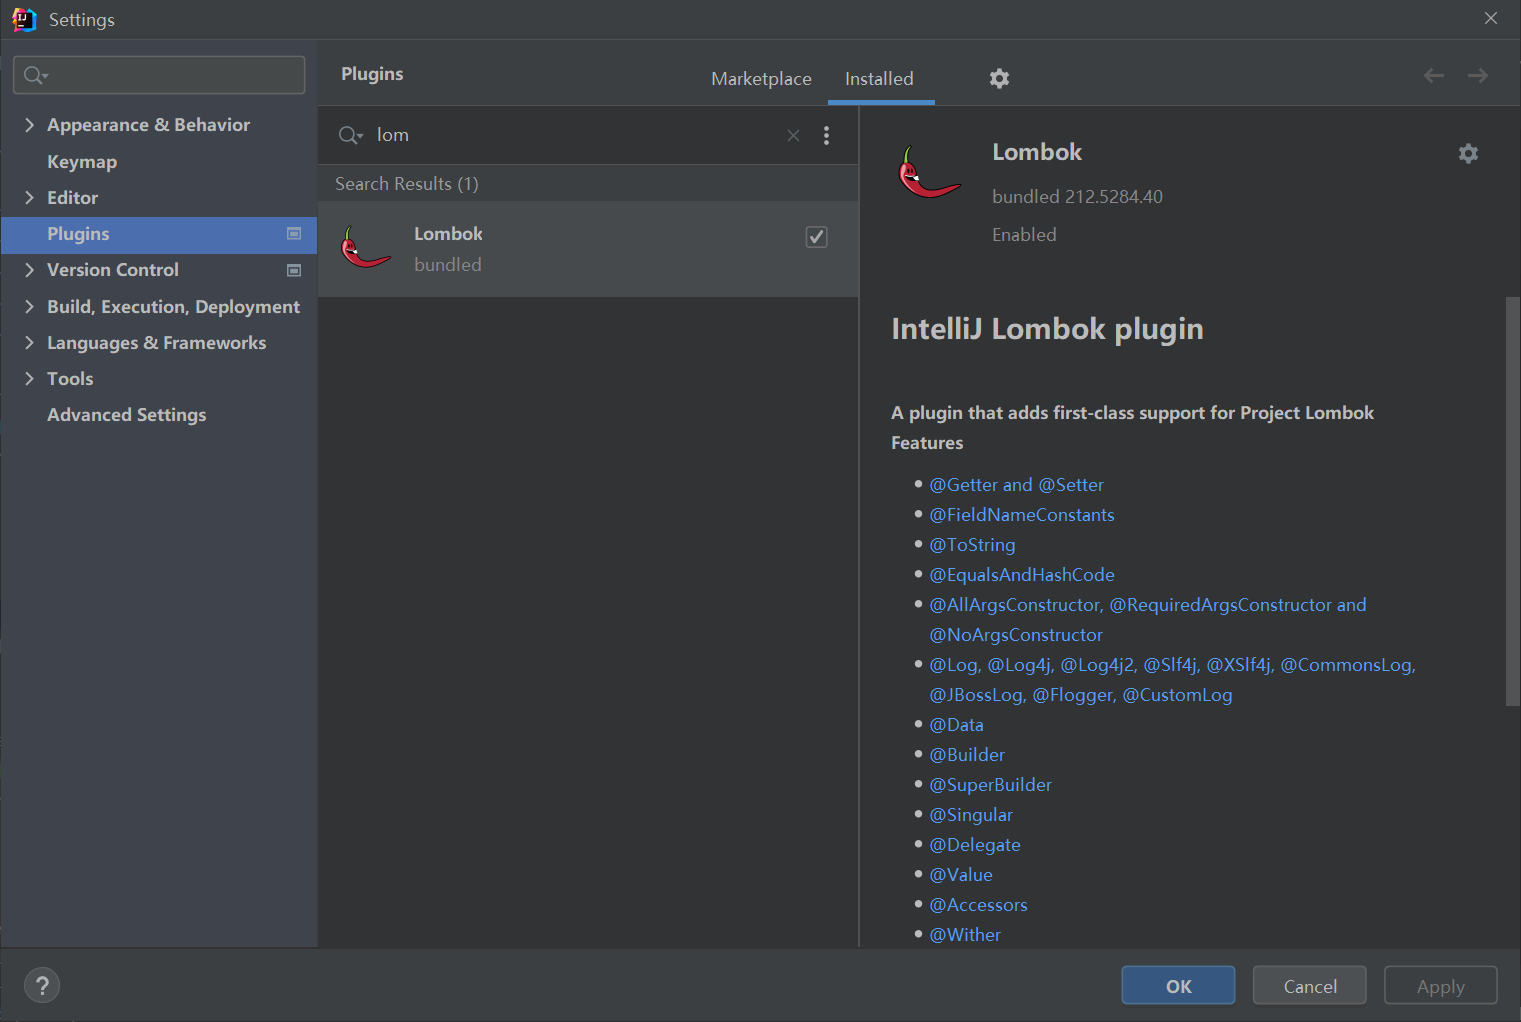Click the 'Enabled' status text
The width and height of the screenshot is (1521, 1022).
(x=1024, y=234)
